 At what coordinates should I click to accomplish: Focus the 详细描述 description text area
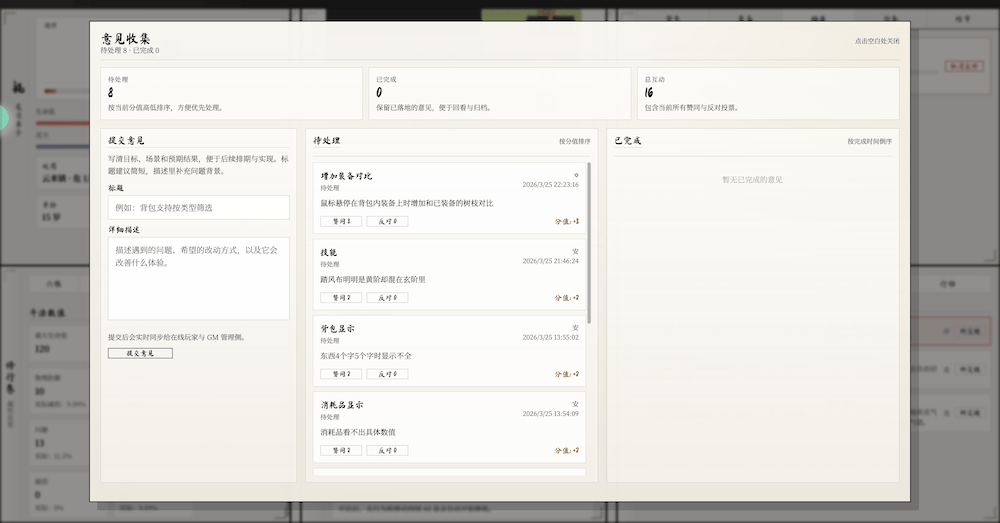point(198,278)
